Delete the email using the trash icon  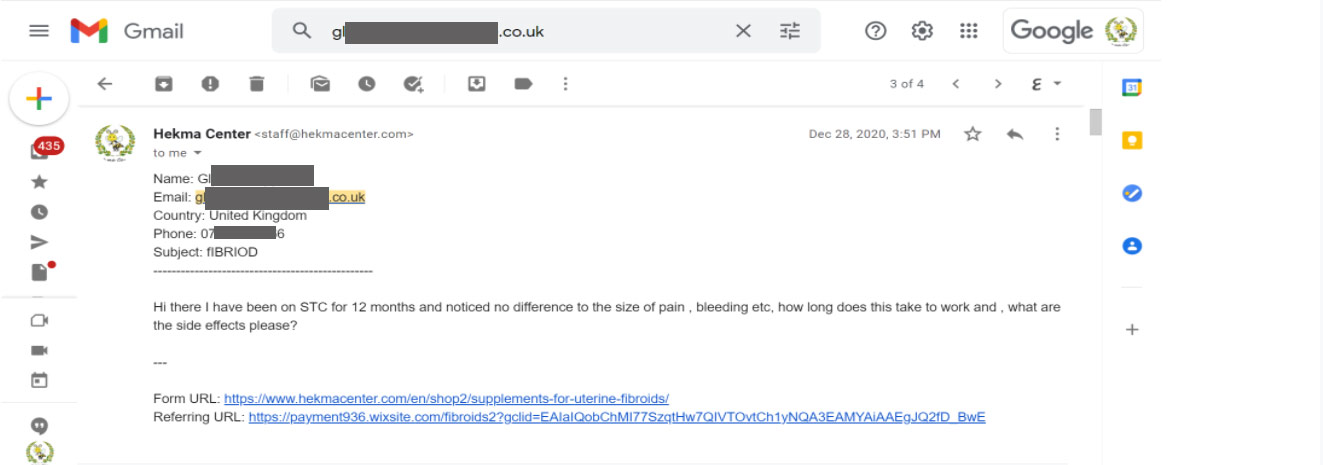(x=257, y=84)
